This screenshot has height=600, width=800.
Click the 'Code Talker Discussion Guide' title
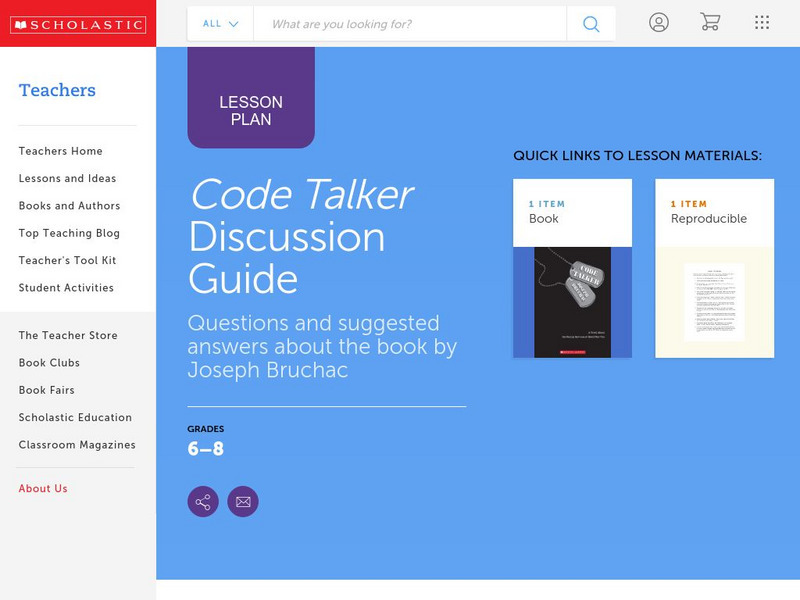pyautogui.click(x=301, y=236)
